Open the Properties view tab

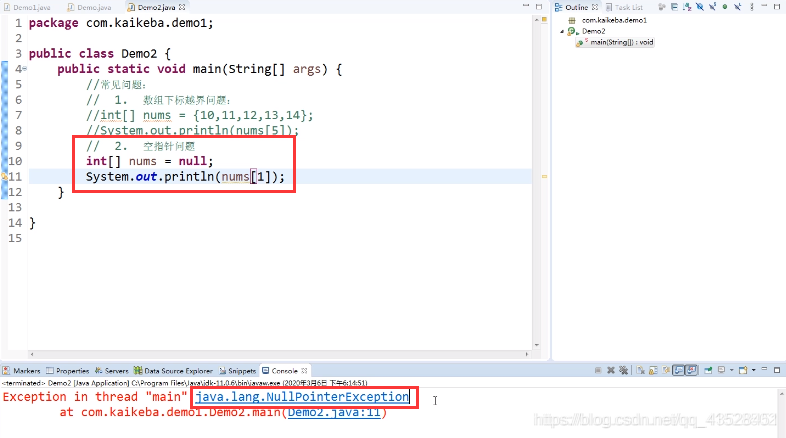pyautogui.click(x=68, y=371)
